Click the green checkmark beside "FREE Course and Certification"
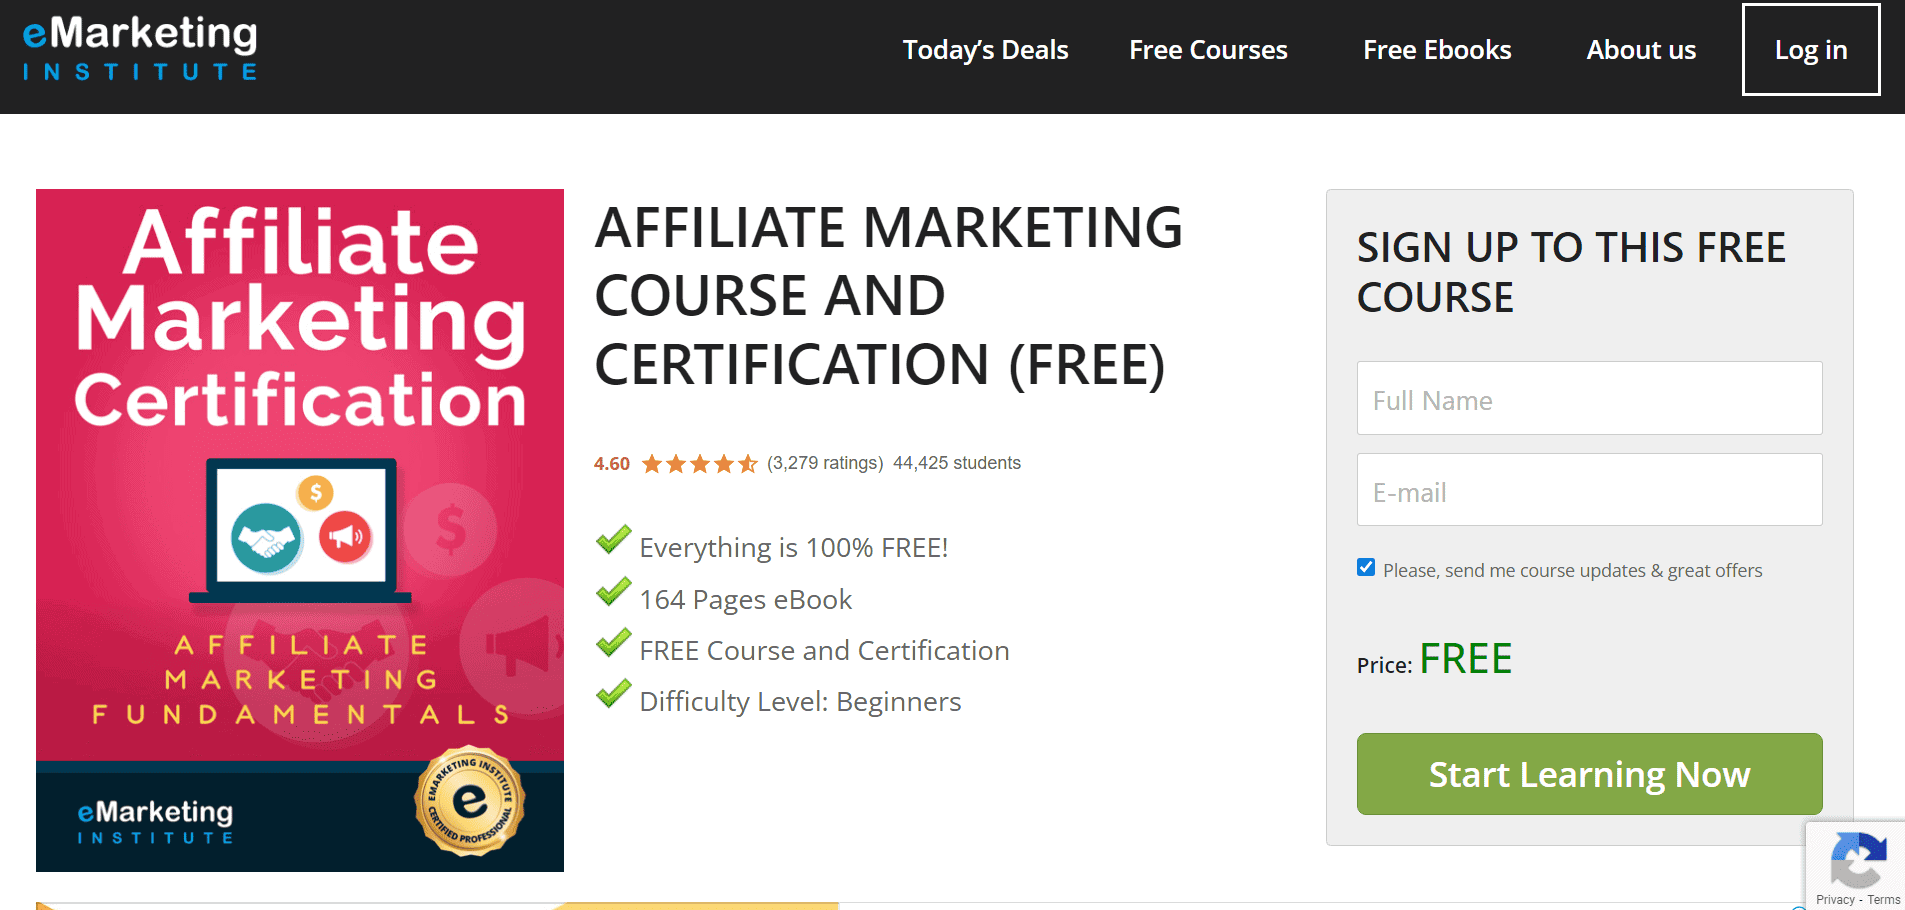 point(612,643)
